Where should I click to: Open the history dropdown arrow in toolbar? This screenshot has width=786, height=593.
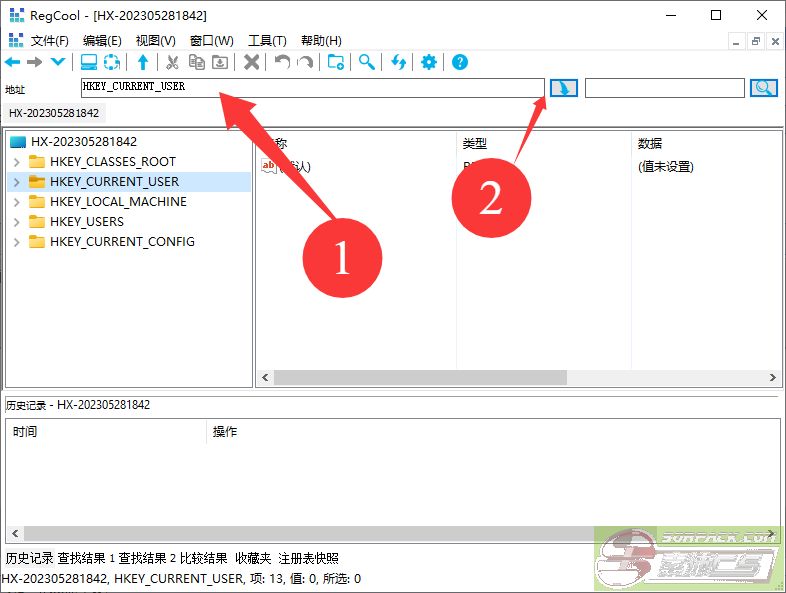click(58, 62)
